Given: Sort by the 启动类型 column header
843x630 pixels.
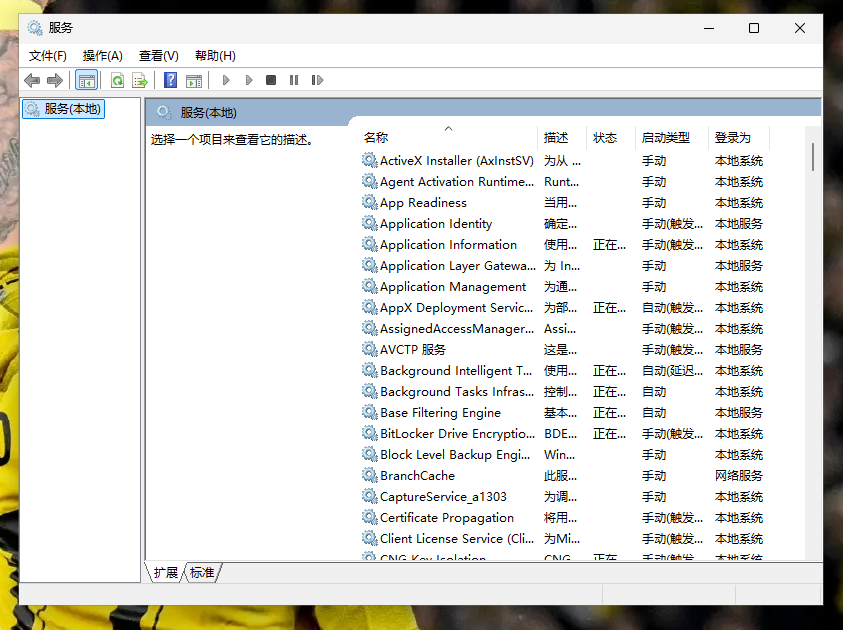Looking at the screenshot, I should (x=671, y=138).
